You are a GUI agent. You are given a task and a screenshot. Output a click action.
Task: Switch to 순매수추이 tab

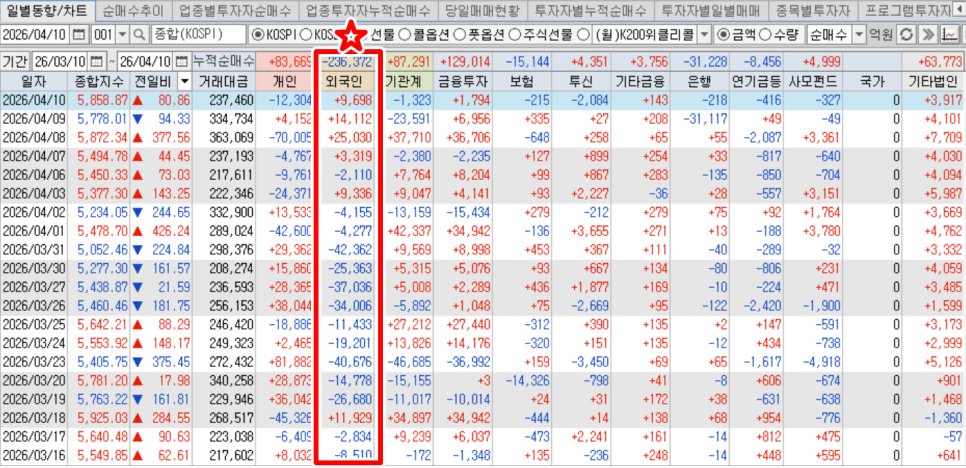pyautogui.click(x=134, y=10)
